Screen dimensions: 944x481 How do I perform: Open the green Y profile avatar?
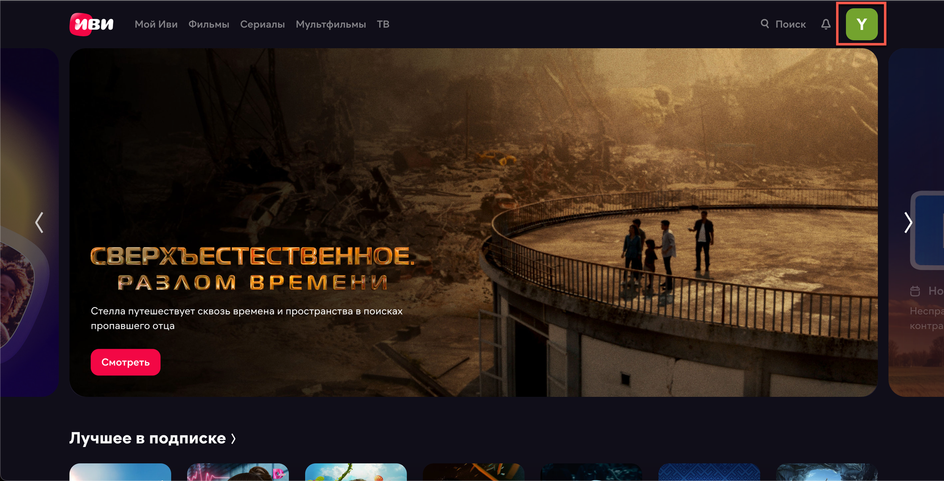tap(862, 24)
